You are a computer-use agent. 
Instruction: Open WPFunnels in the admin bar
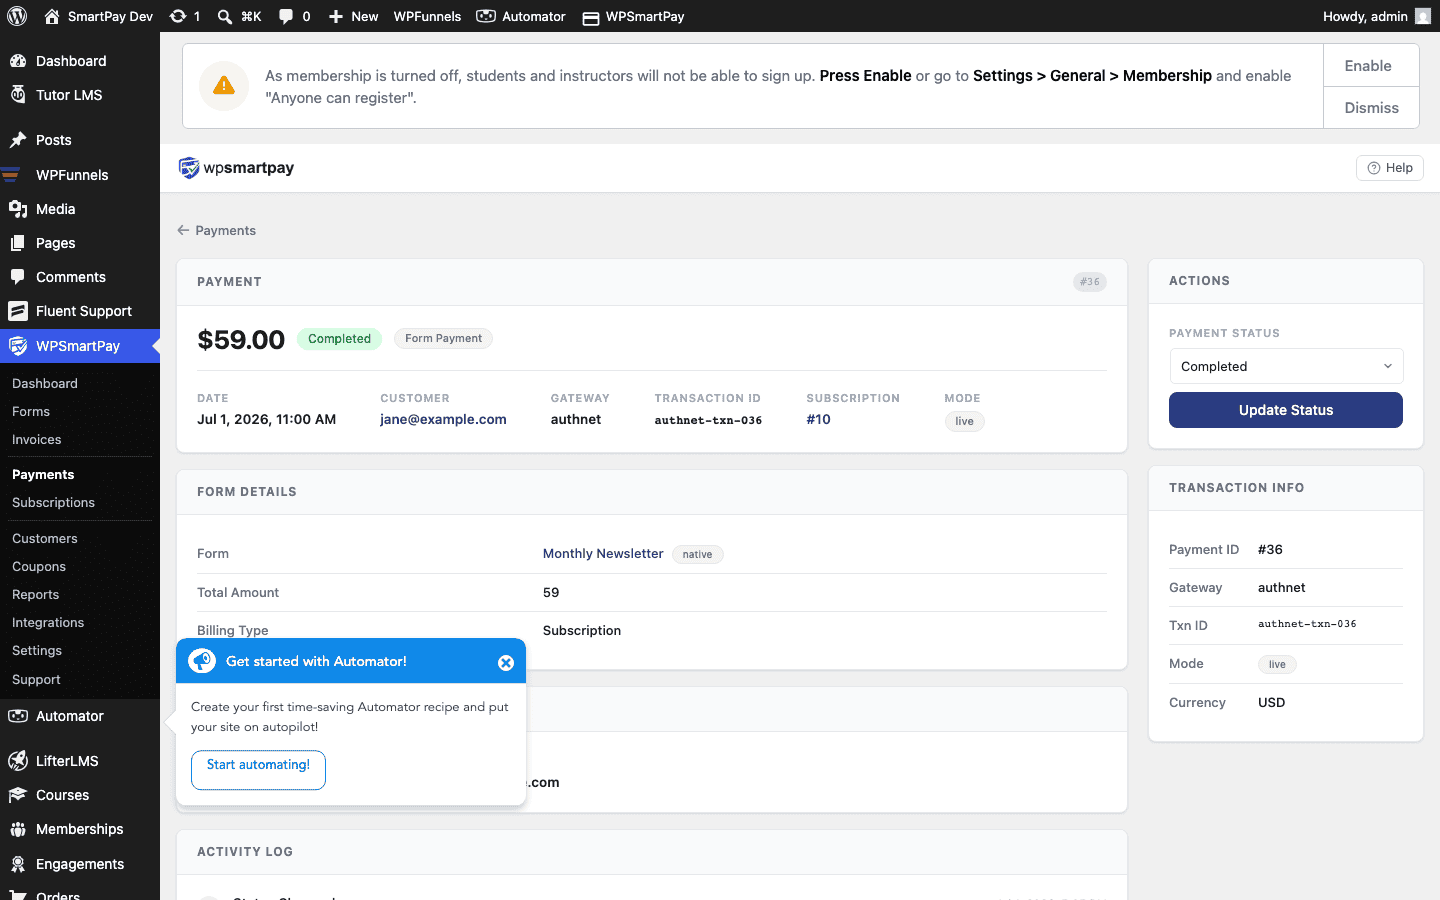point(427,16)
